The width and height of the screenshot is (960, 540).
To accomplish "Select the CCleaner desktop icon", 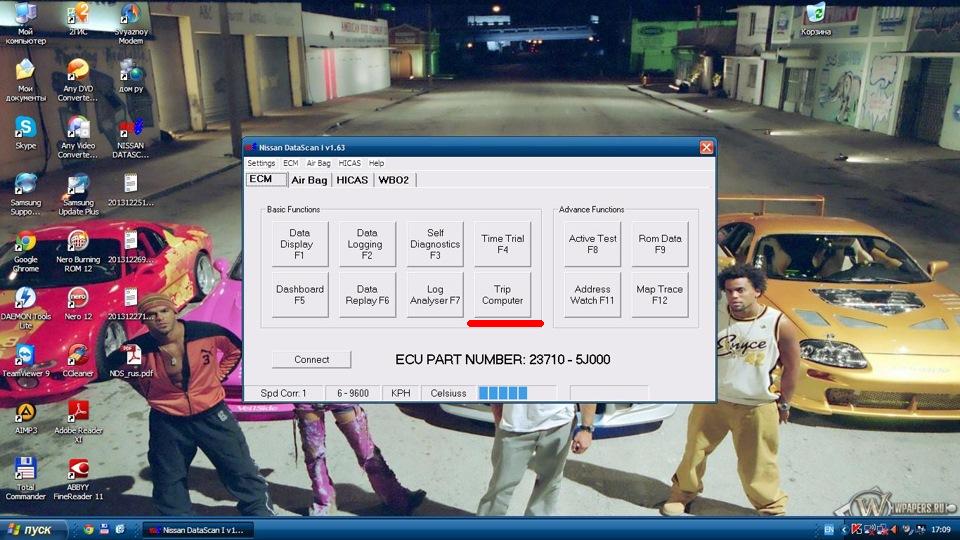I will click(78, 361).
